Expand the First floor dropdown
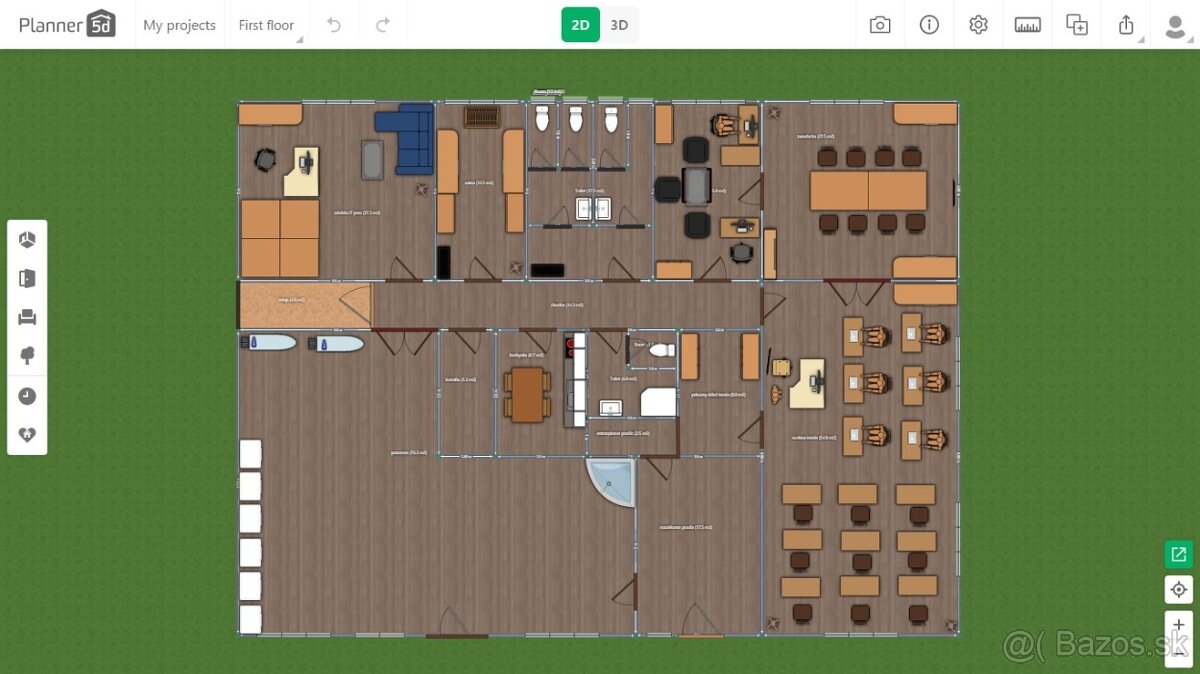Viewport: 1200px width, 674px height. [268, 25]
